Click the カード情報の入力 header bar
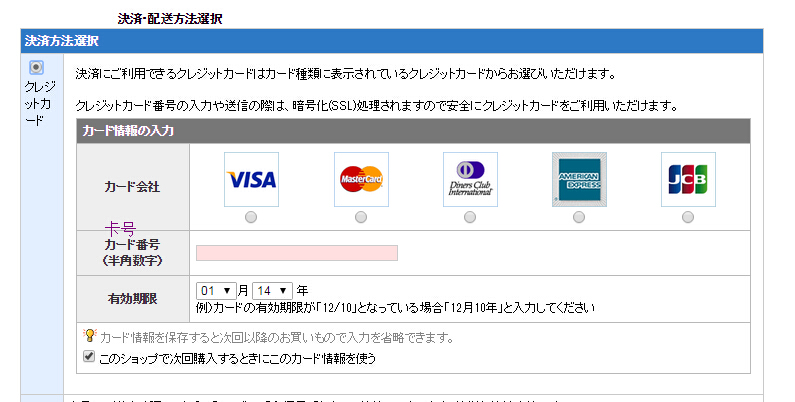795x402 pixels. pyautogui.click(x=130, y=131)
